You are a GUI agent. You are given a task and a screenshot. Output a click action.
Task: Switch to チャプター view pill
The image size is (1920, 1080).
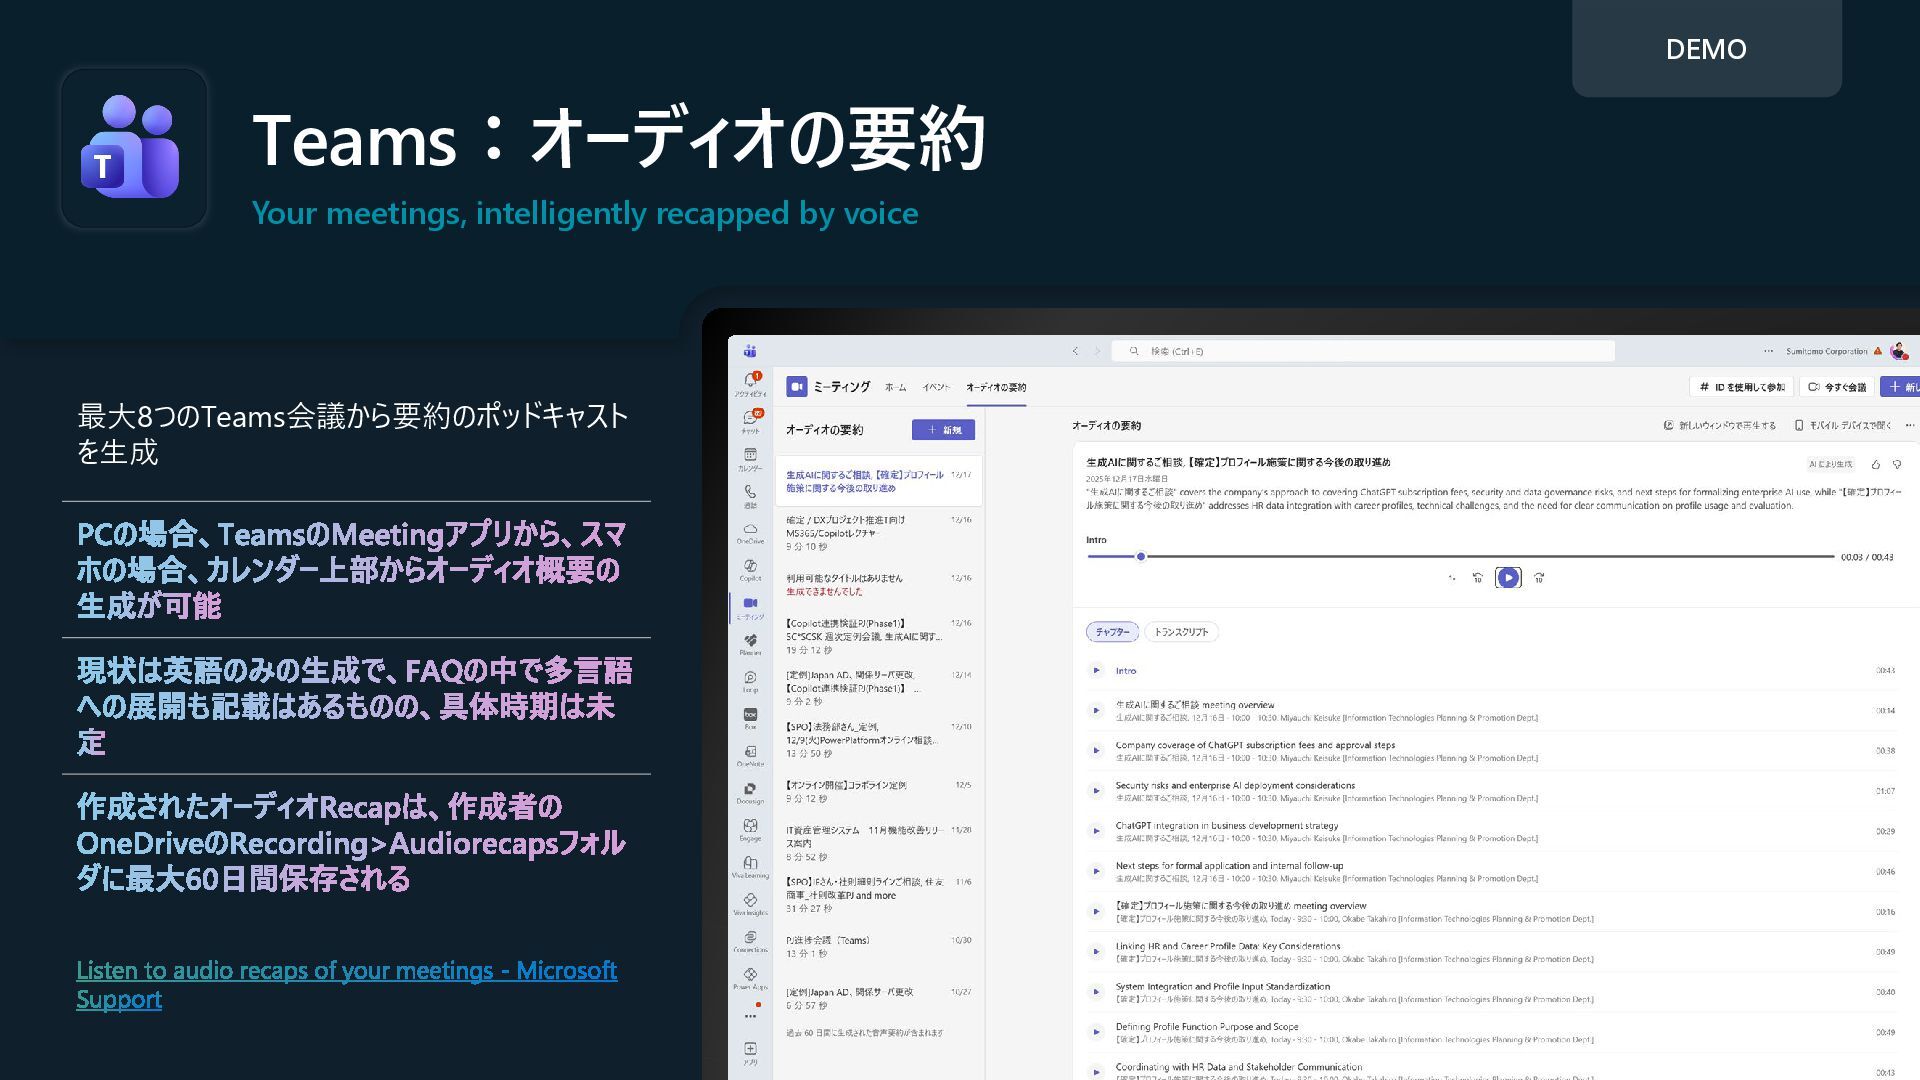pyautogui.click(x=1112, y=632)
